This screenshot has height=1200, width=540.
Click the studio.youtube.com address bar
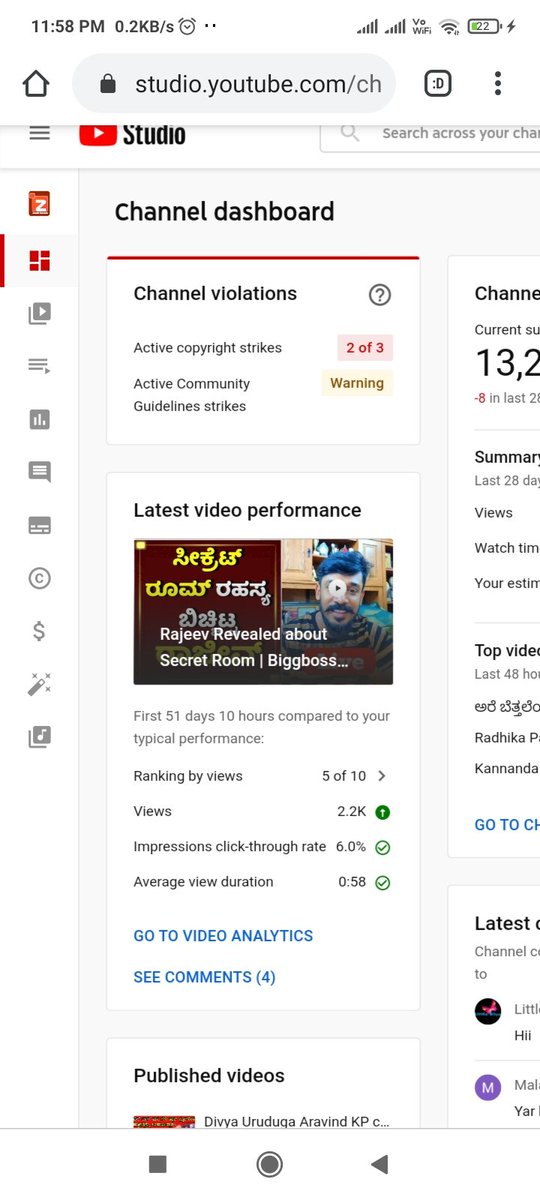click(234, 84)
